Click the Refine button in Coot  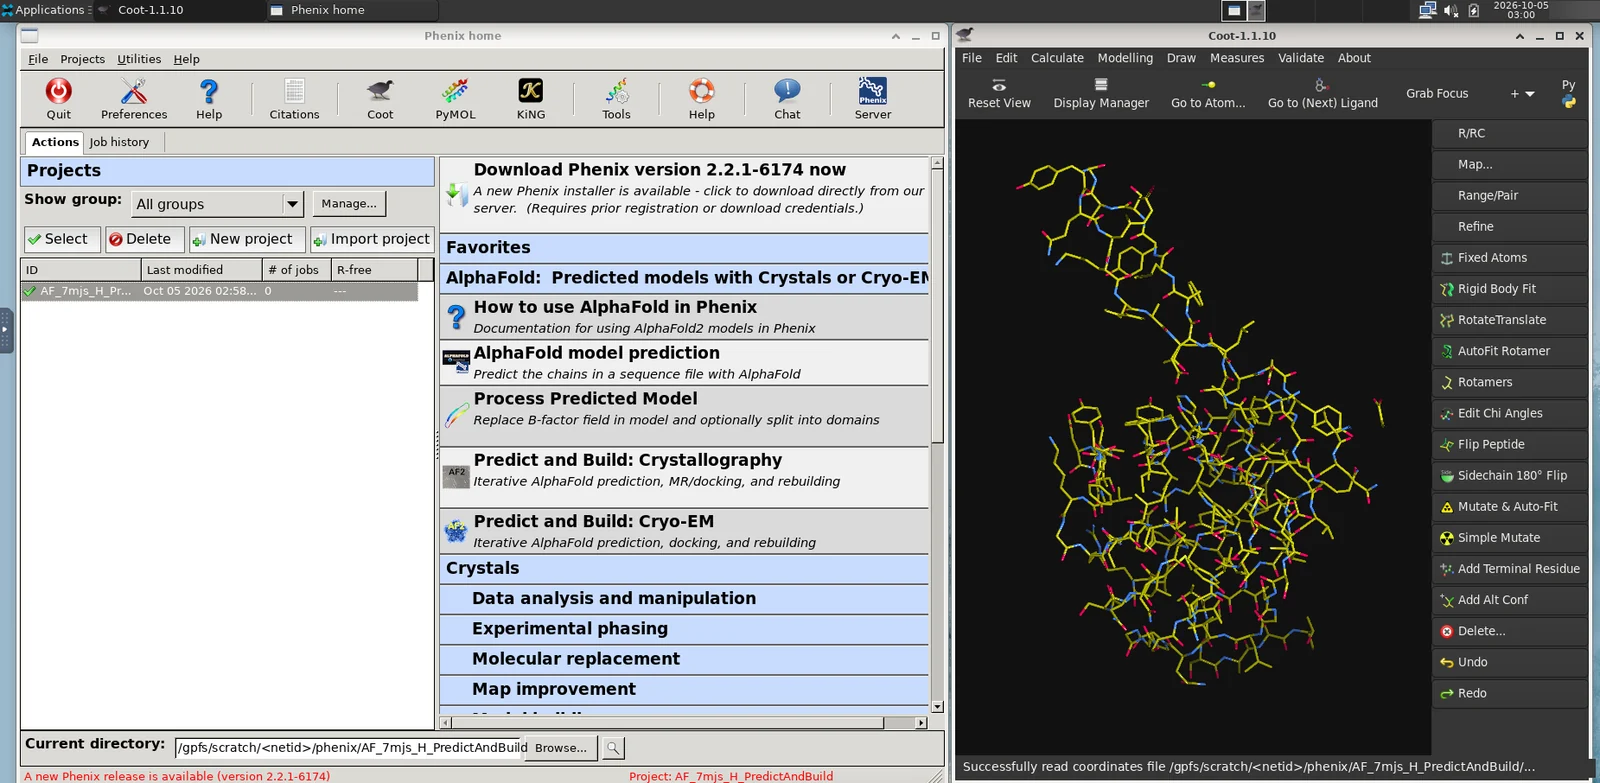(1510, 227)
